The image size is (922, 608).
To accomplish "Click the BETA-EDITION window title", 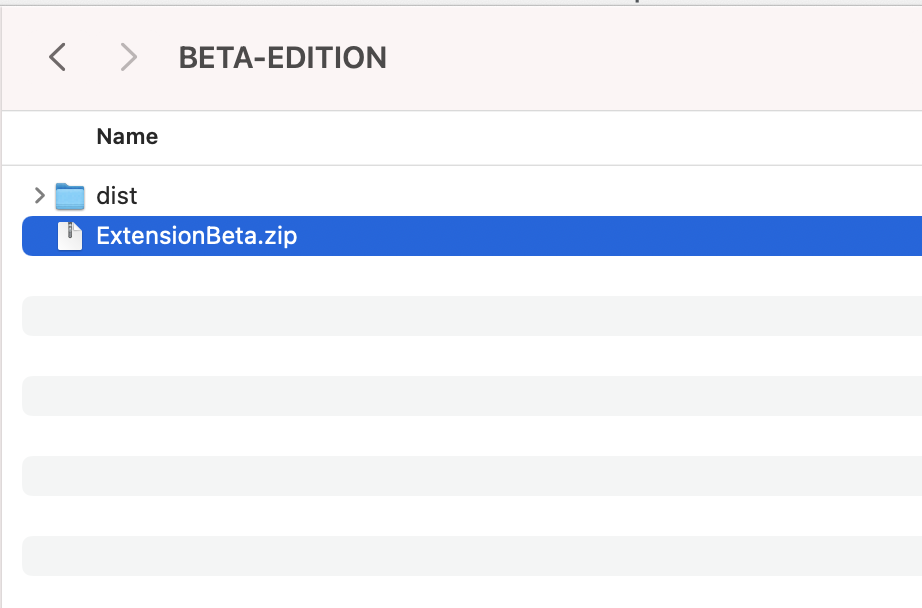I will (x=282, y=58).
